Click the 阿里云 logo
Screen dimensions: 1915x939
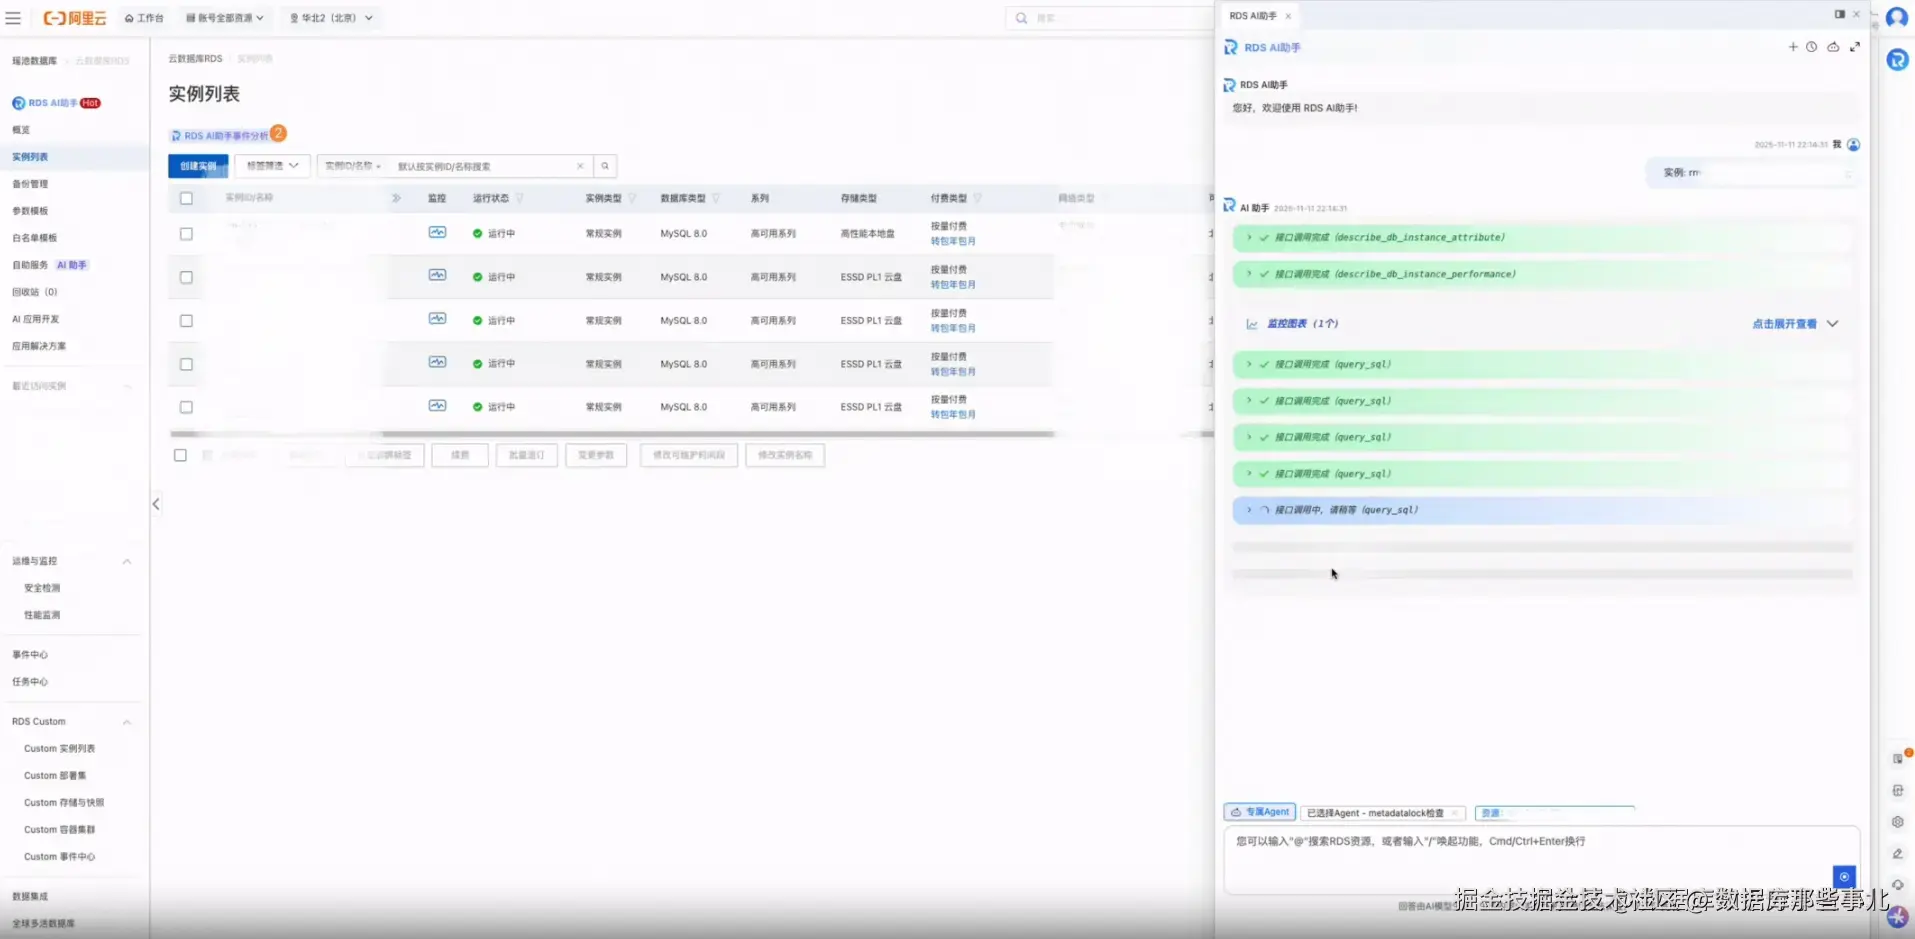pos(75,18)
